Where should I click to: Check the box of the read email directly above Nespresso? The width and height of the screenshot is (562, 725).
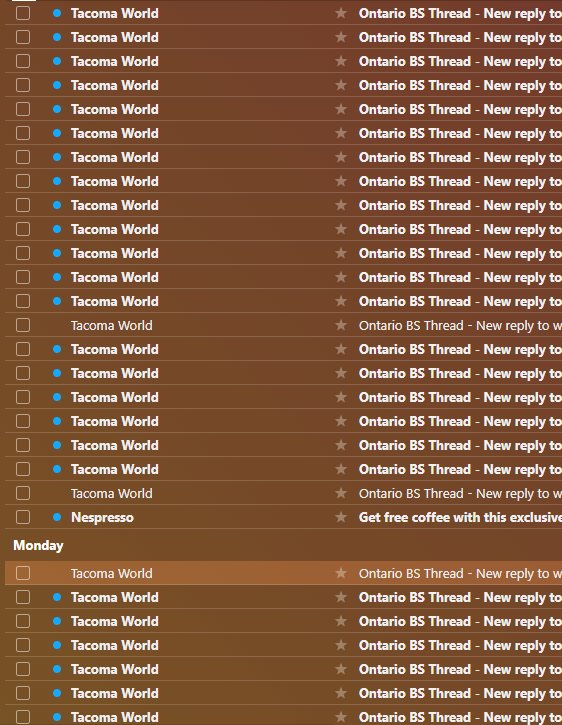tap(23, 493)
